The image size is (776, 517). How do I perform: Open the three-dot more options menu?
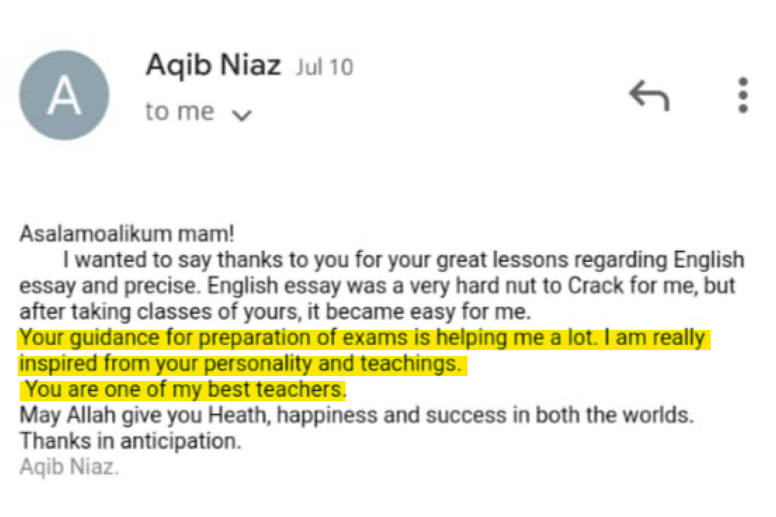(742, 94)
